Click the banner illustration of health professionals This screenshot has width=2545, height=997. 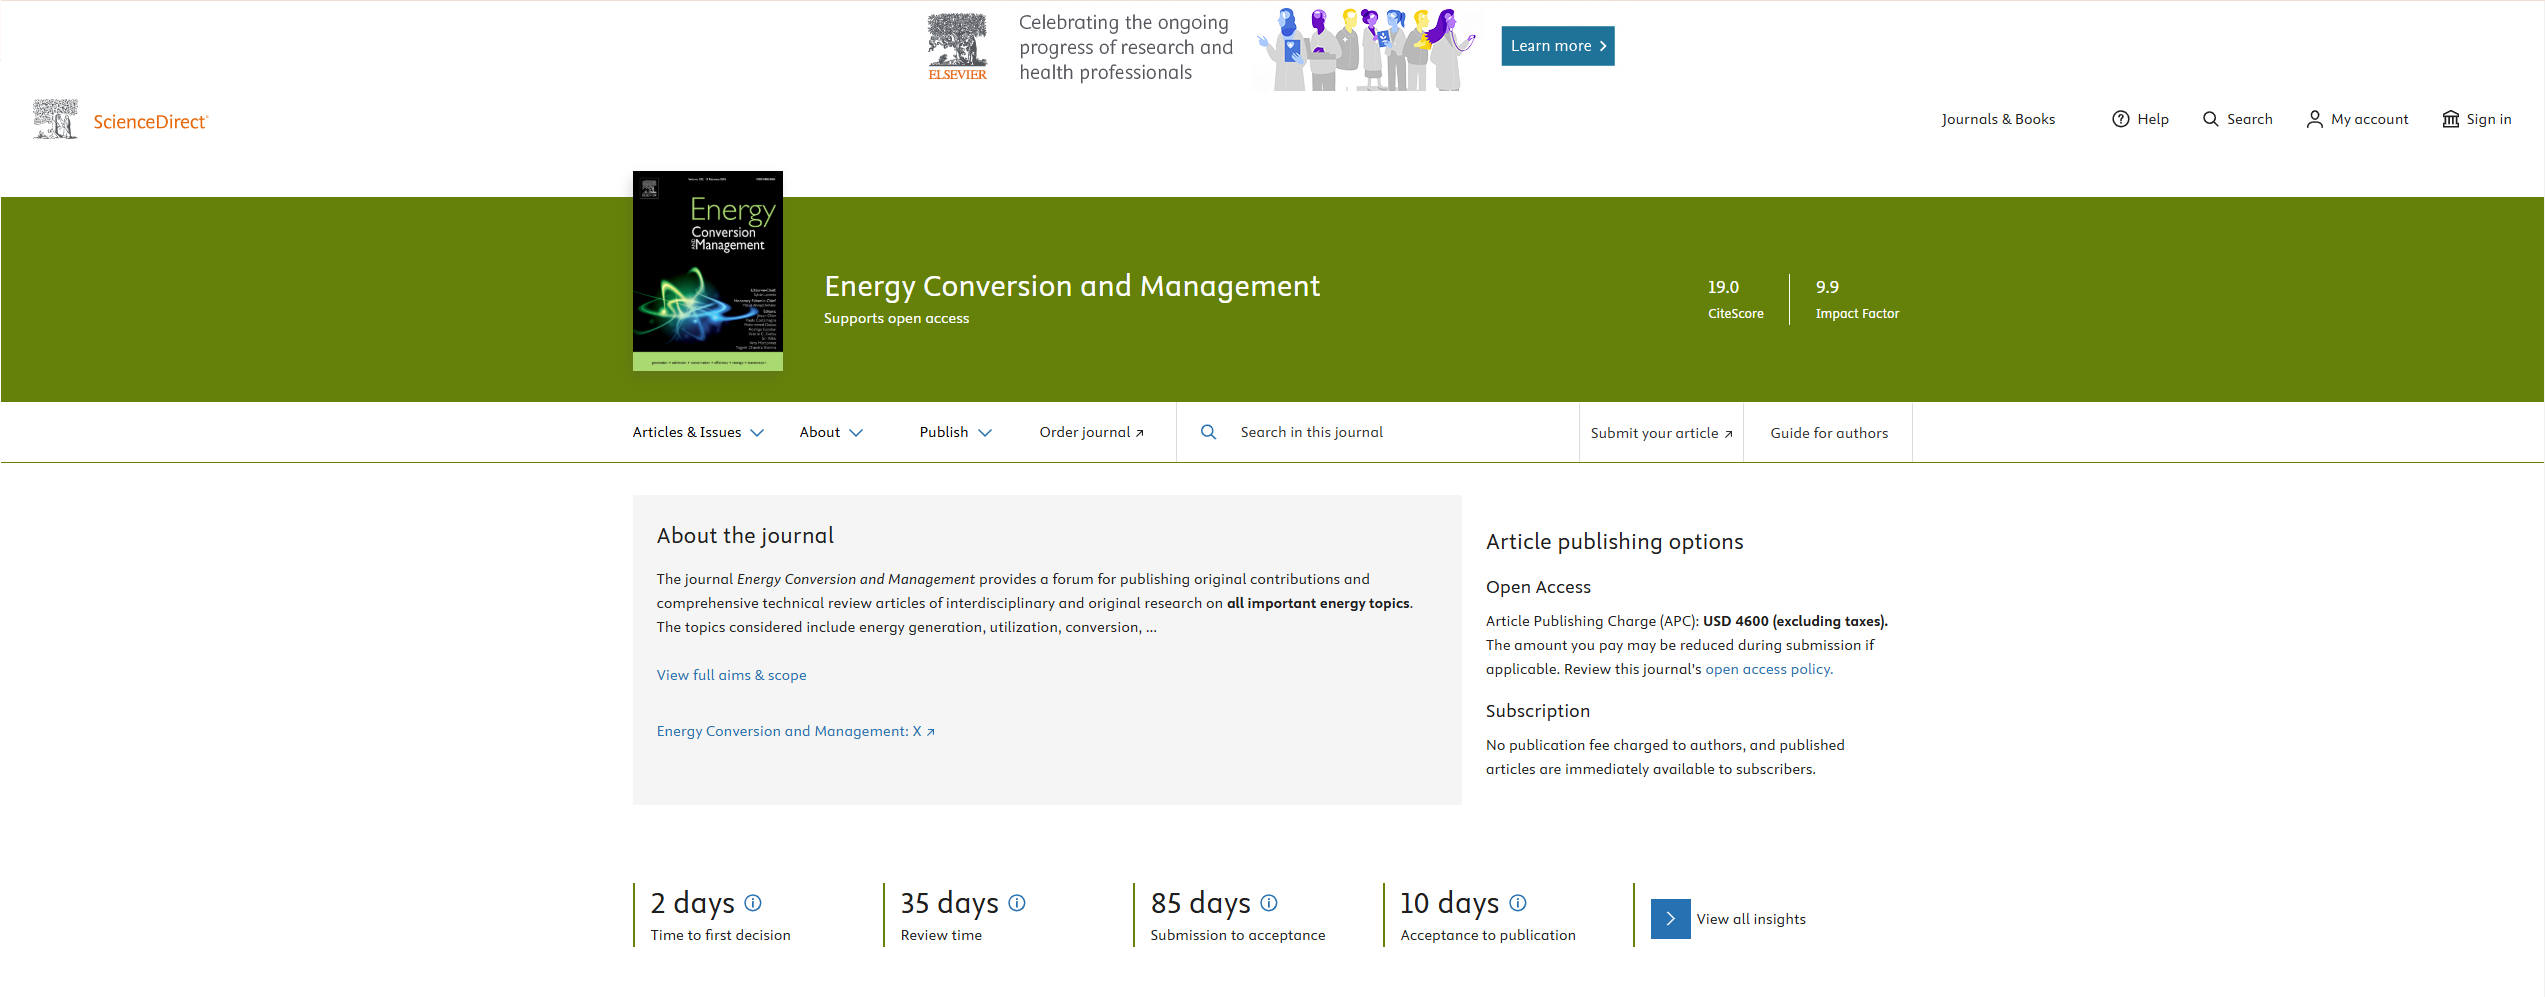click(x=1365, y=48)
